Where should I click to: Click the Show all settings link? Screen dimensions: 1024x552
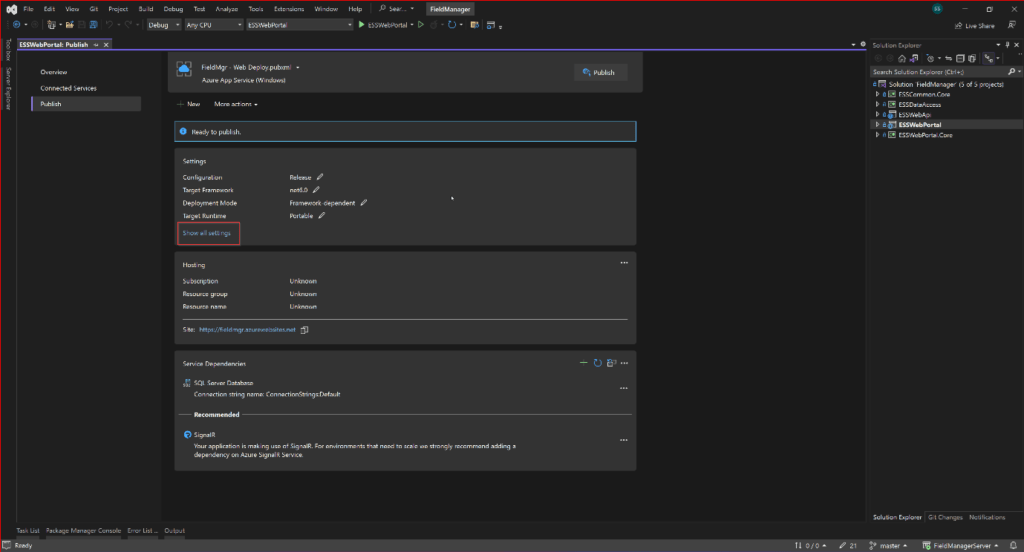pos(206,233)
